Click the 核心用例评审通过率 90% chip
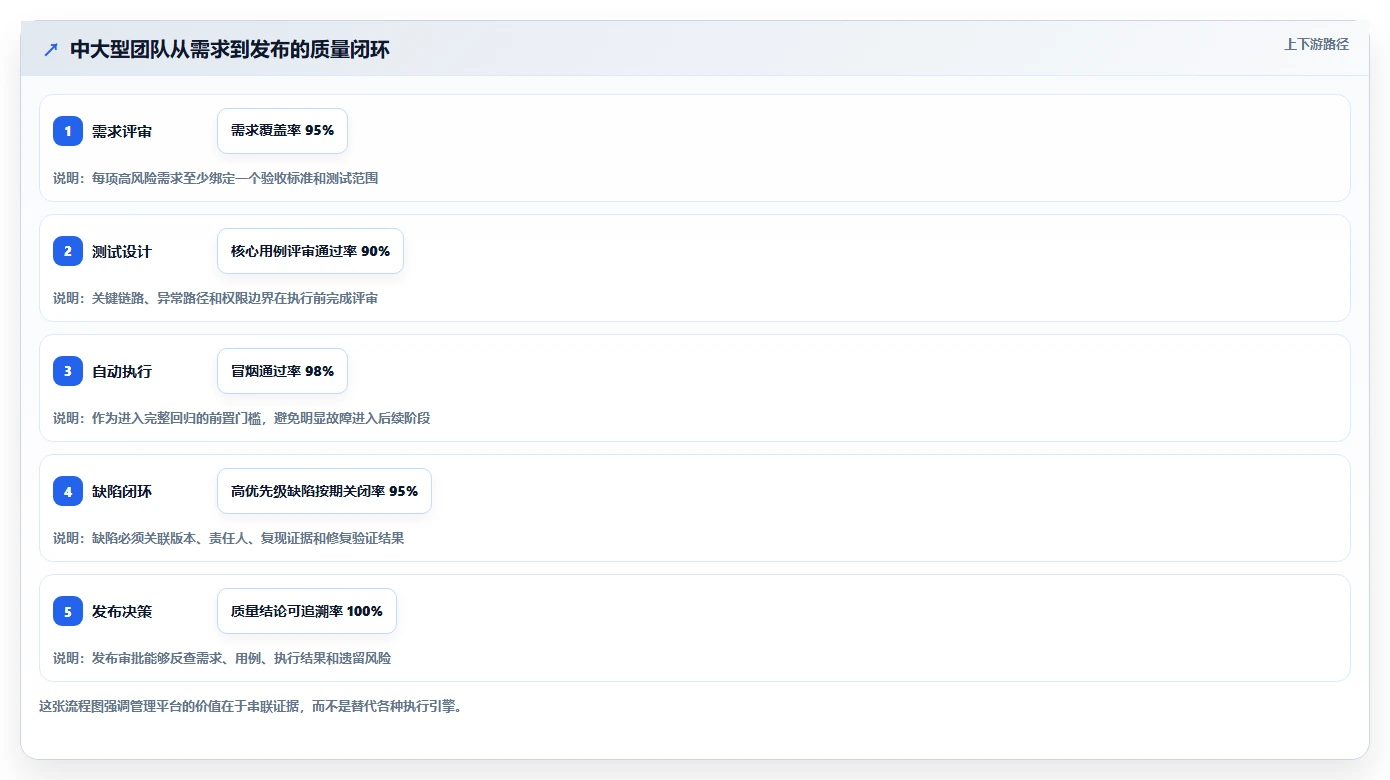 310,251
